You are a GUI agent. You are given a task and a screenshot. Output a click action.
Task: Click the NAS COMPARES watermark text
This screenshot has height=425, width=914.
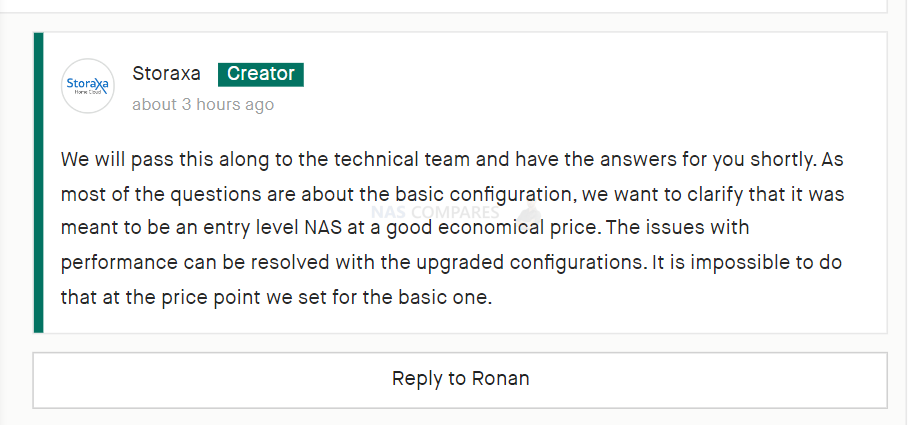(435, 212)
